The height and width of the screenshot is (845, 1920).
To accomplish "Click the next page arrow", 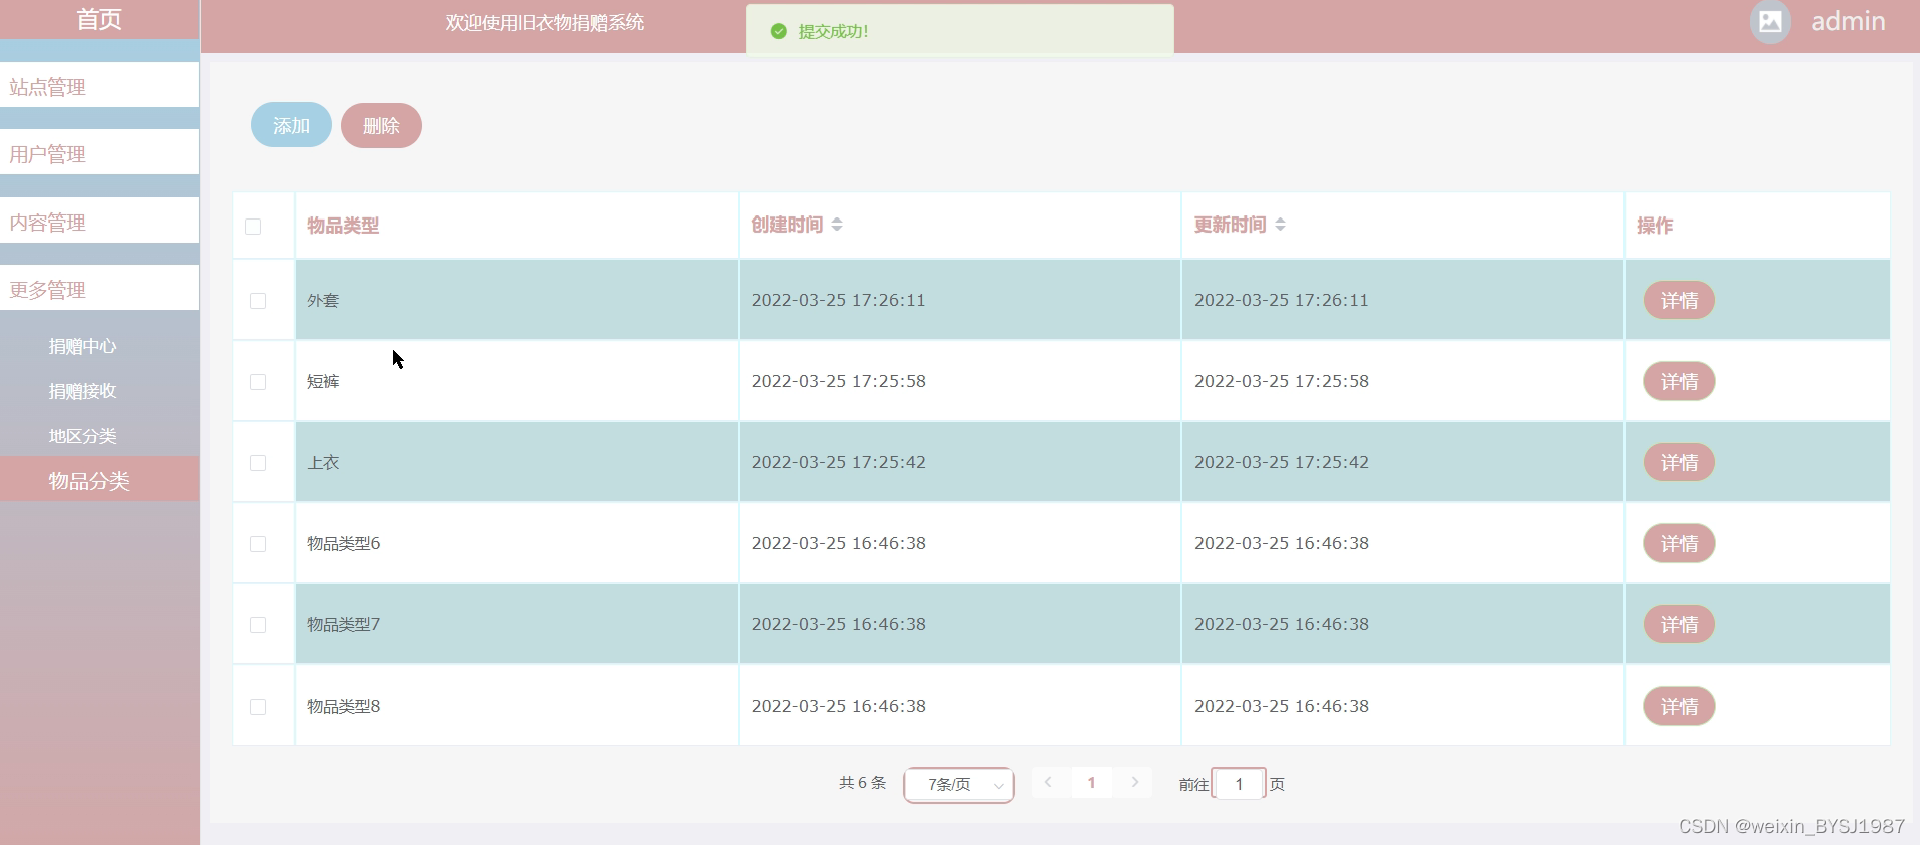I will coord(1135,782).
